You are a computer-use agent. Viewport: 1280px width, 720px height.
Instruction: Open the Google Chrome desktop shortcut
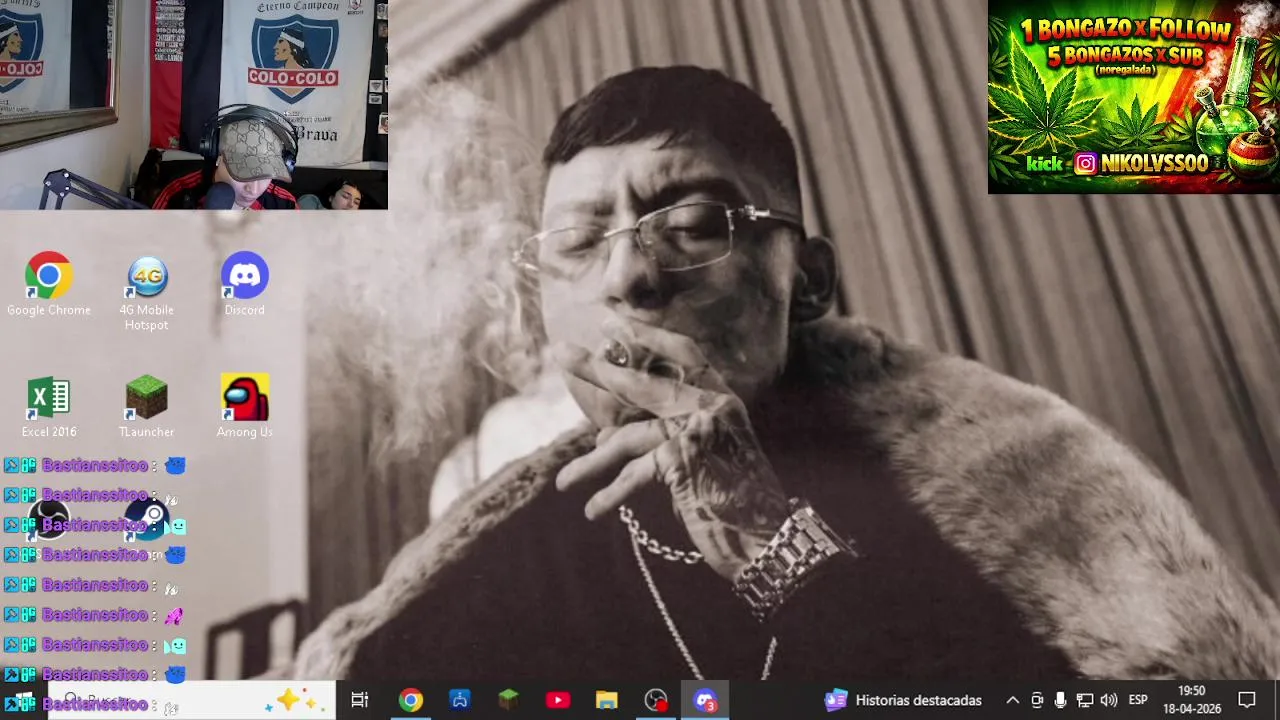click(x=48, y=285)
